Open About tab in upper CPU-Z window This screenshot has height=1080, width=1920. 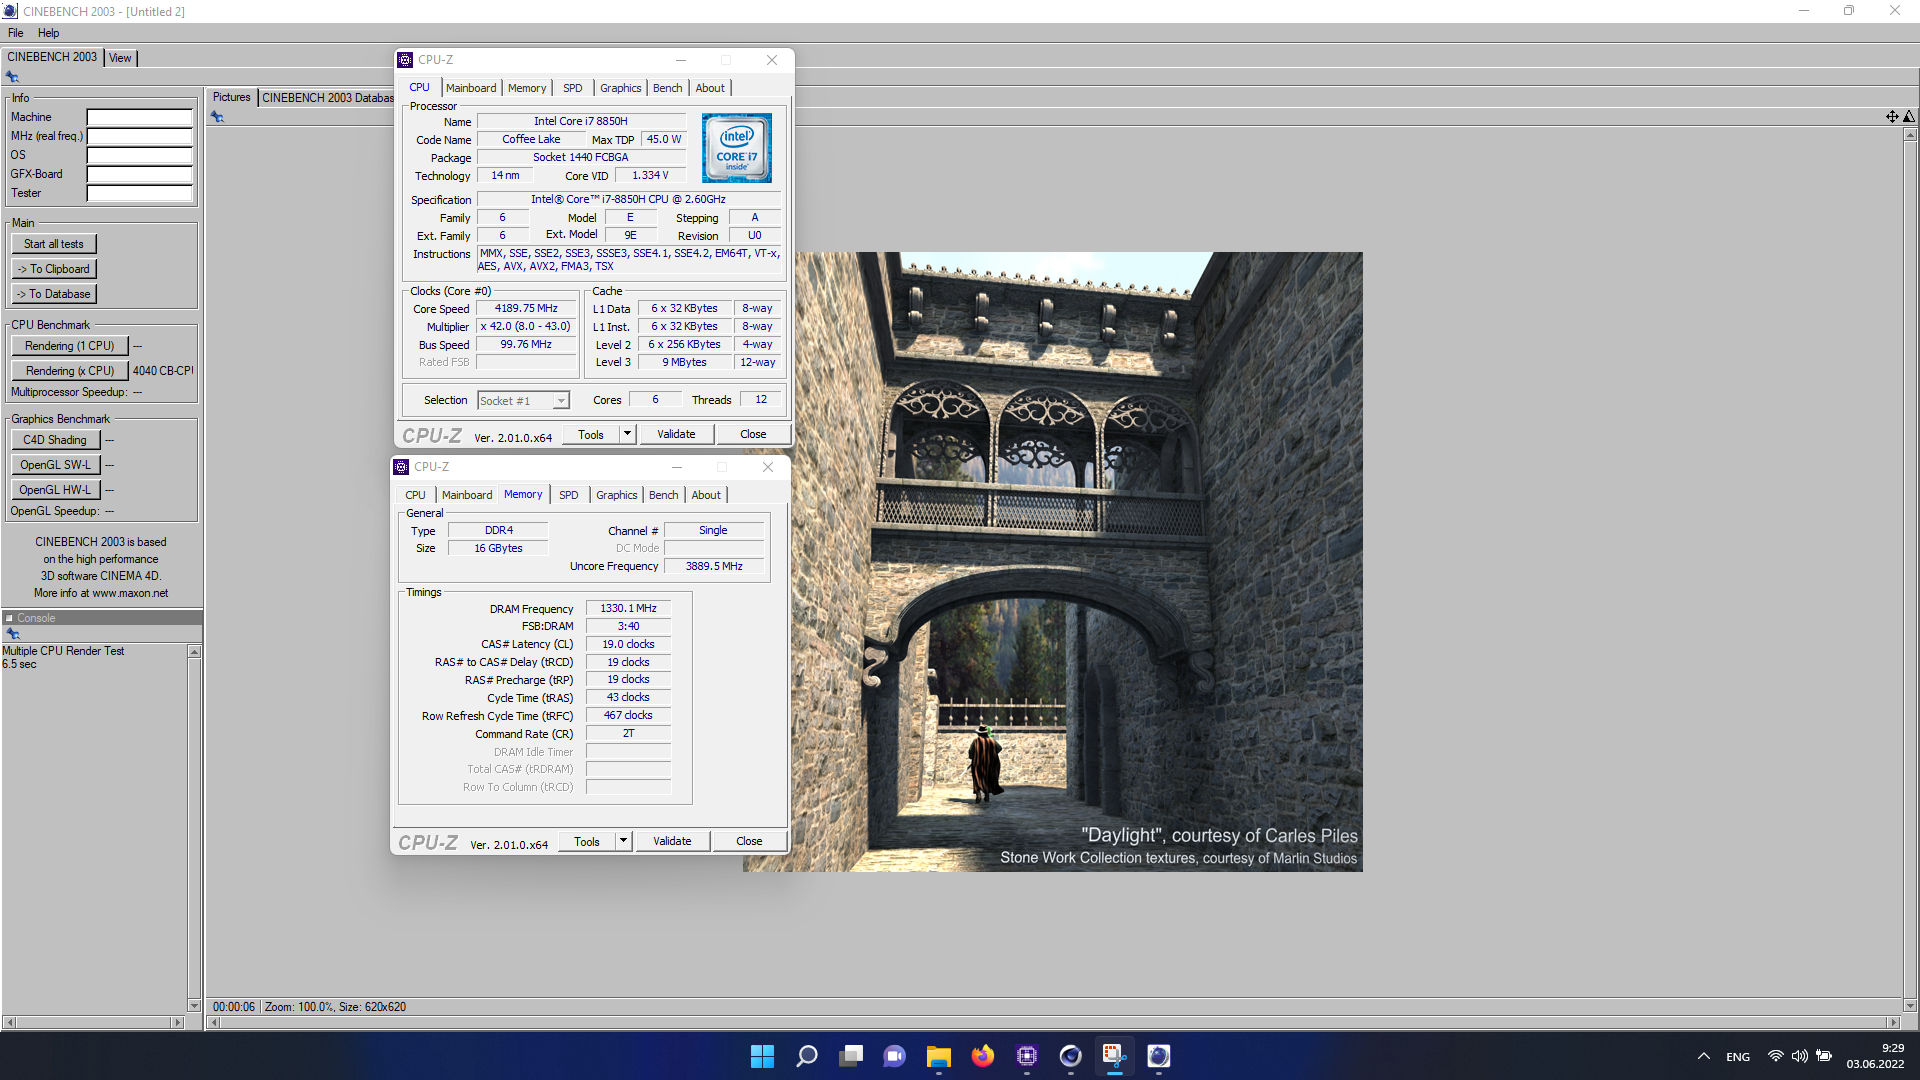pos(710,88)
